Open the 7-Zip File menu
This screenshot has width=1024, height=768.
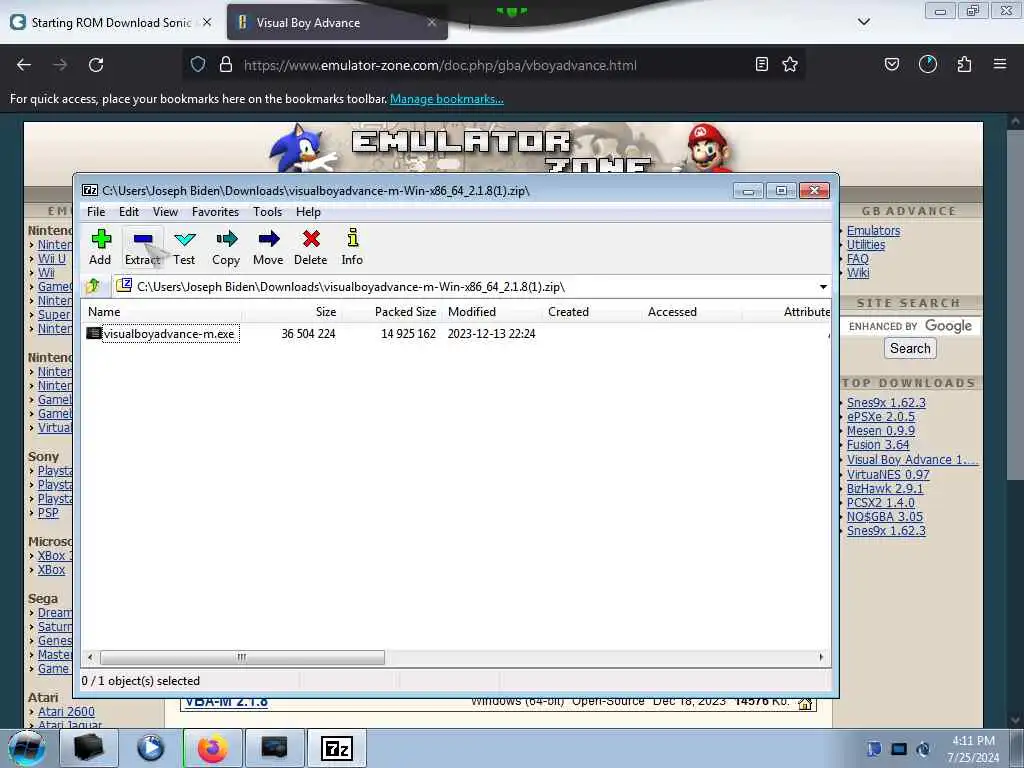pyautogui.click(x=96, y=212)
